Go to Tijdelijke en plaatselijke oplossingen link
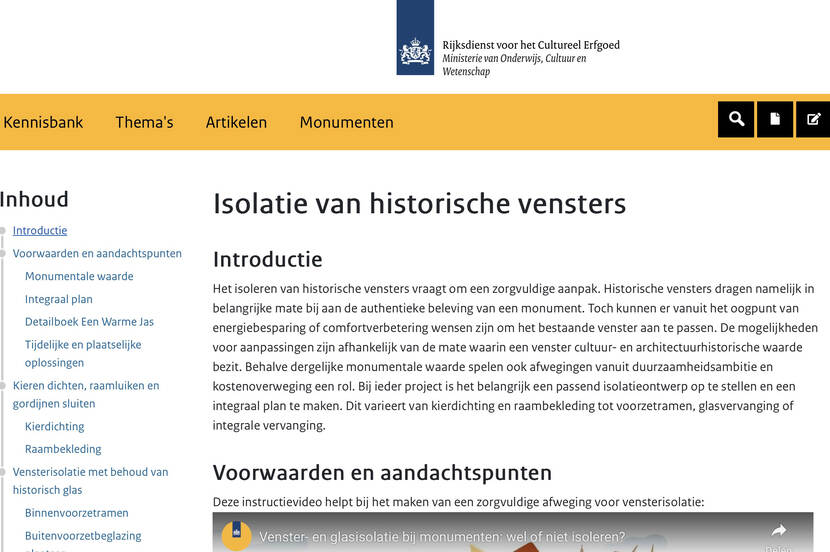The width and height of the screenshot is (830, 552). pos(83,354)
